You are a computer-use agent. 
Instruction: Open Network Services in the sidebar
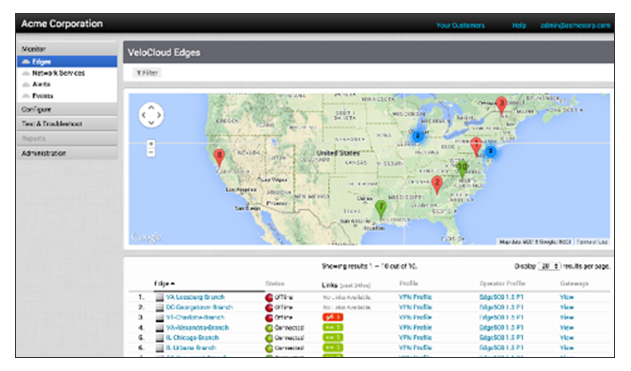58,73
